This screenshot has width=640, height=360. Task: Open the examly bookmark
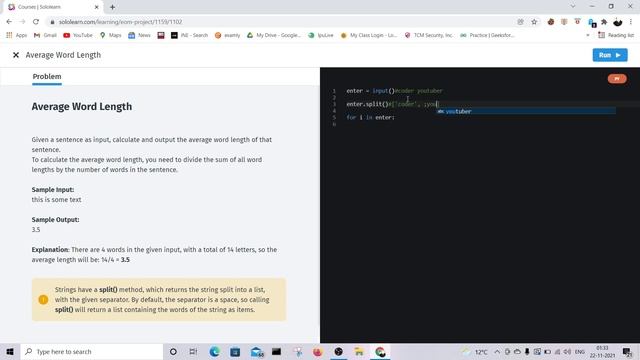tap(227, 36)
